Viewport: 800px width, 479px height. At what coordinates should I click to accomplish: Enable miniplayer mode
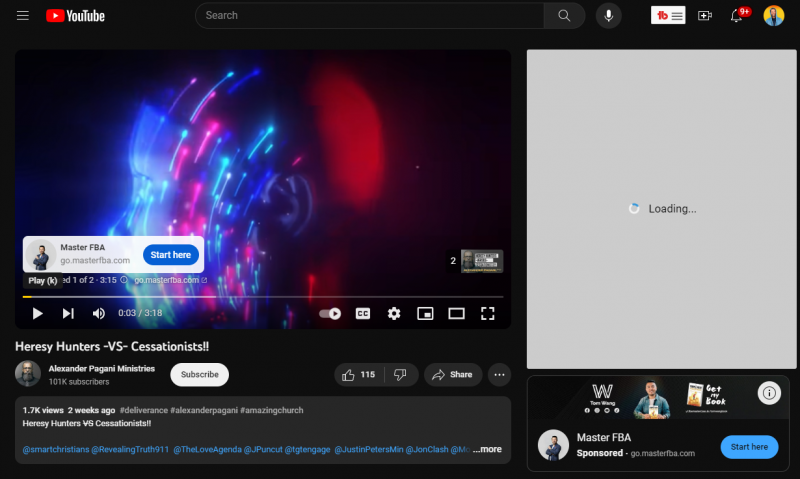pos(425,313)
